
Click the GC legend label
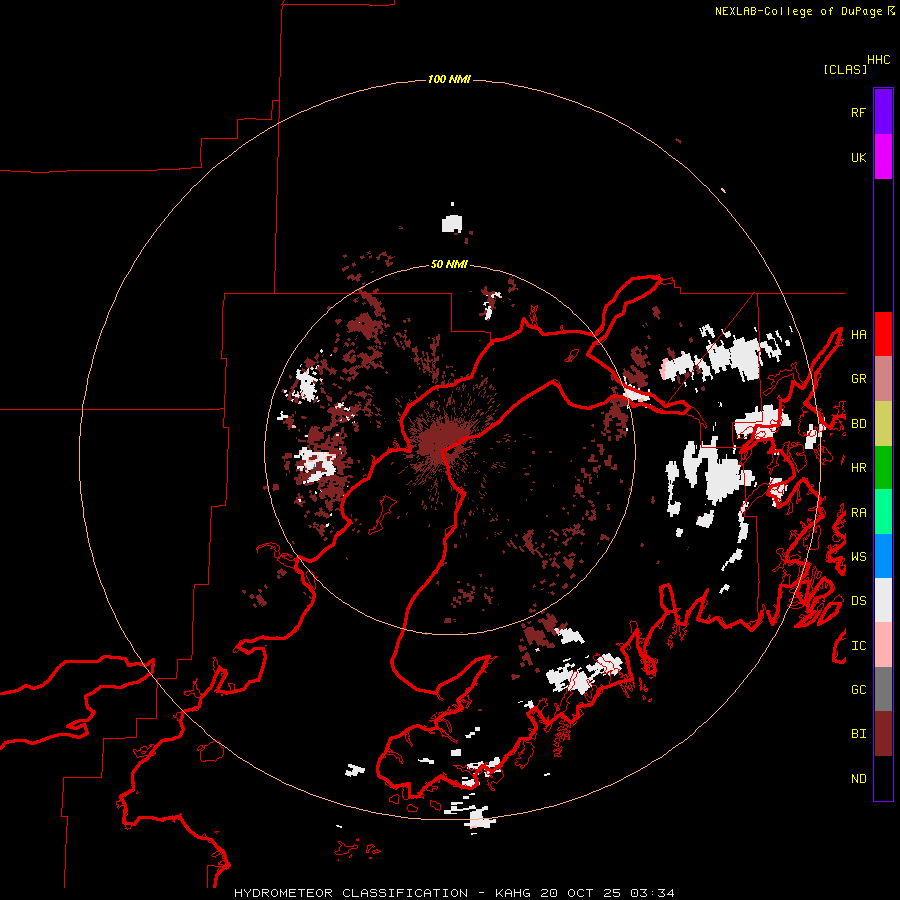pos(858,690)
